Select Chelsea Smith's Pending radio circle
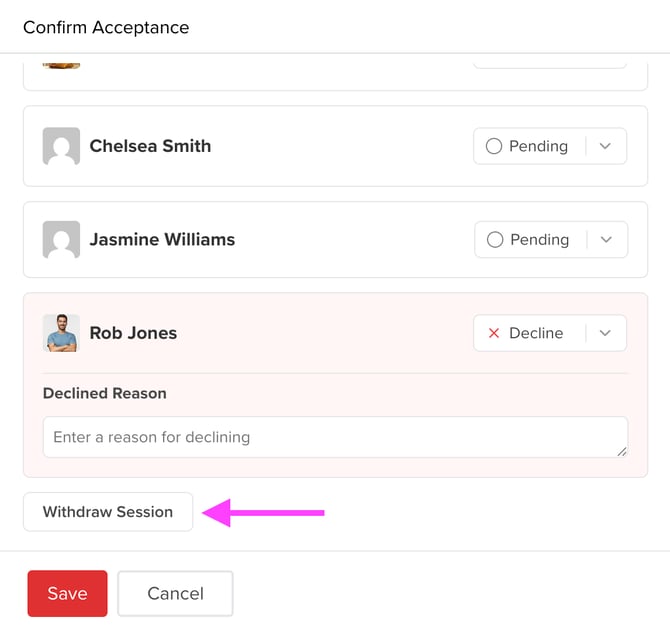Viewport: 670px width, 631px height. pos(493,146)
